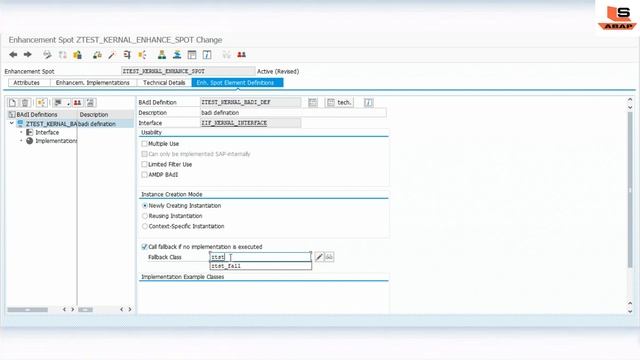Go to the Technical Details tab
The image size is (640, 360).
pos(164,82)
